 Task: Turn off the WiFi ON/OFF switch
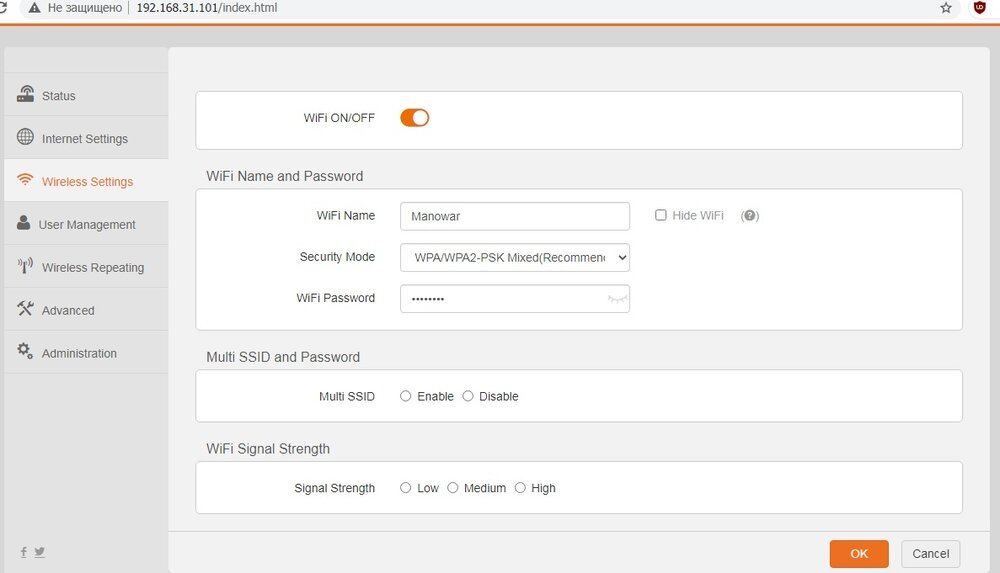[415, 118]
